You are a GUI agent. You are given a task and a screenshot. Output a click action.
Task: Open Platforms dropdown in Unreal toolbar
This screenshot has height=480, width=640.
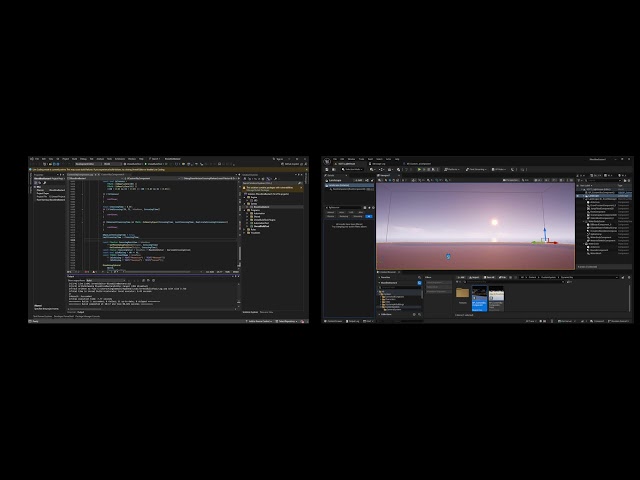click(451, 169)
